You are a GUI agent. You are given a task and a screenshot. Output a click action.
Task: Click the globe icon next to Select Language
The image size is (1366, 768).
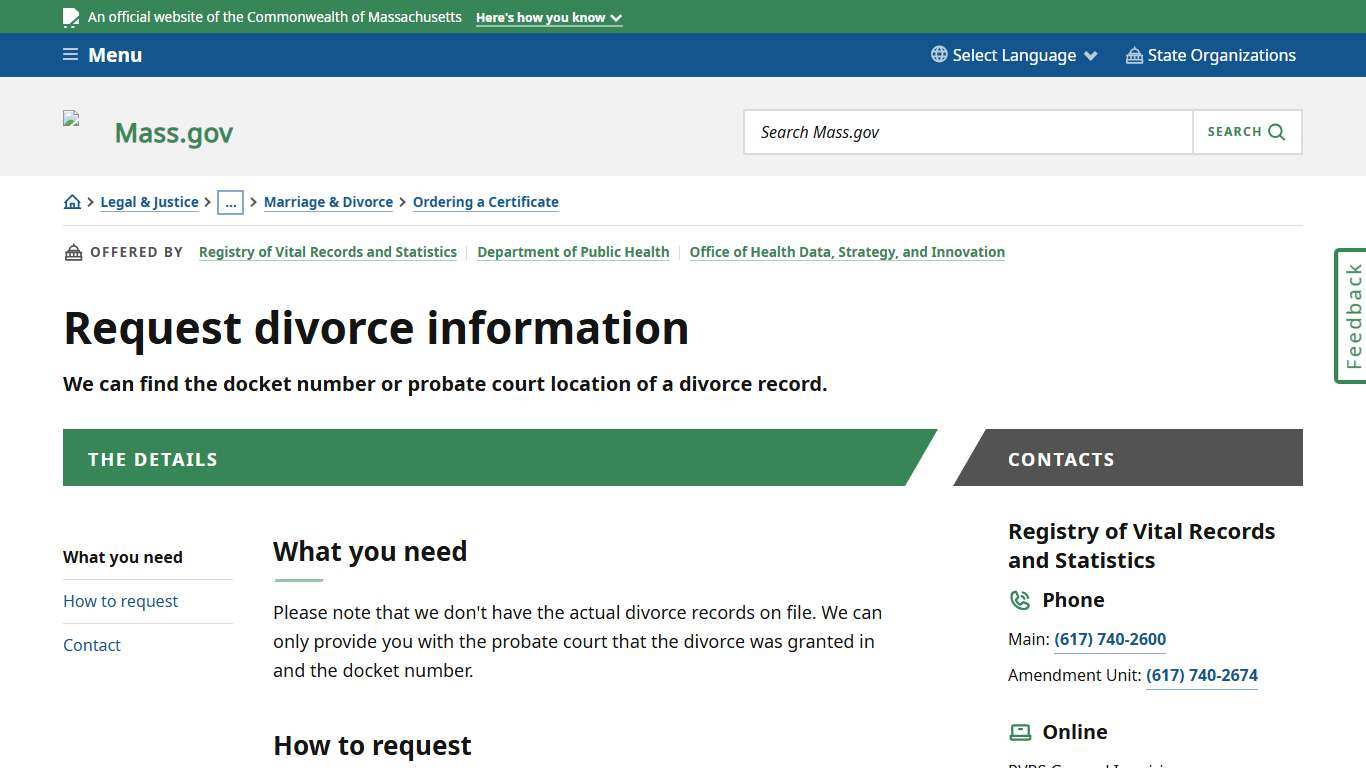(x=938, y=55)
